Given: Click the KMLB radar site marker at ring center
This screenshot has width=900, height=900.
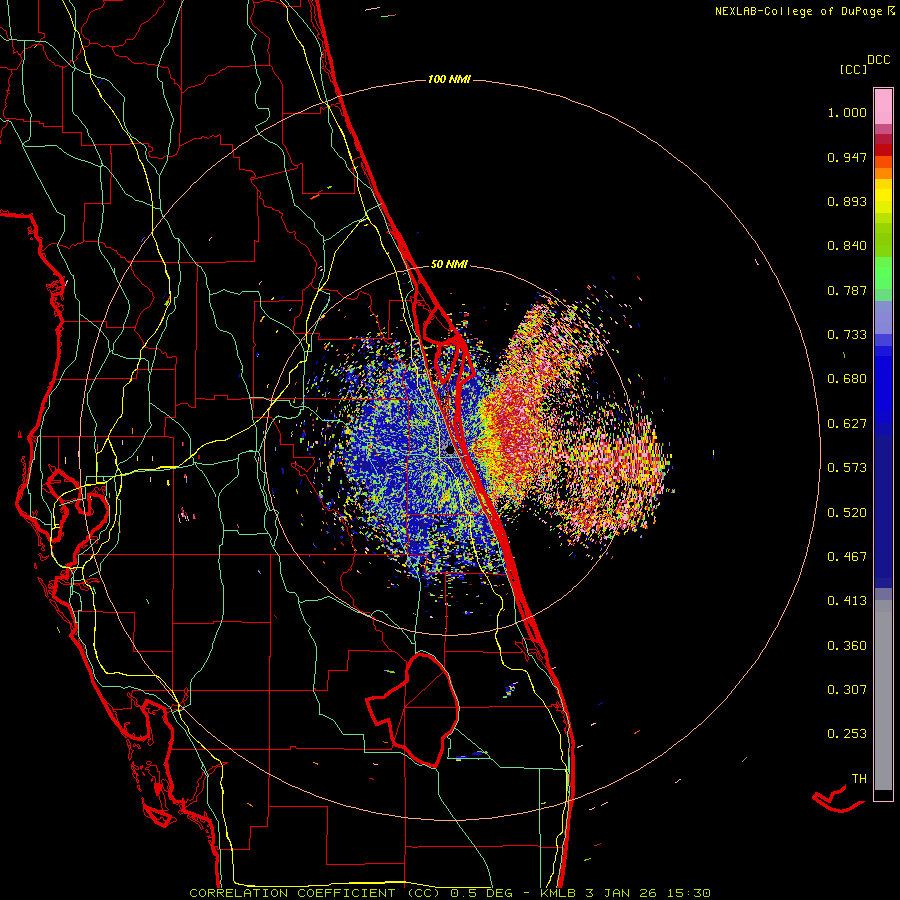Looking at the screenshot, I should point(449,451).
